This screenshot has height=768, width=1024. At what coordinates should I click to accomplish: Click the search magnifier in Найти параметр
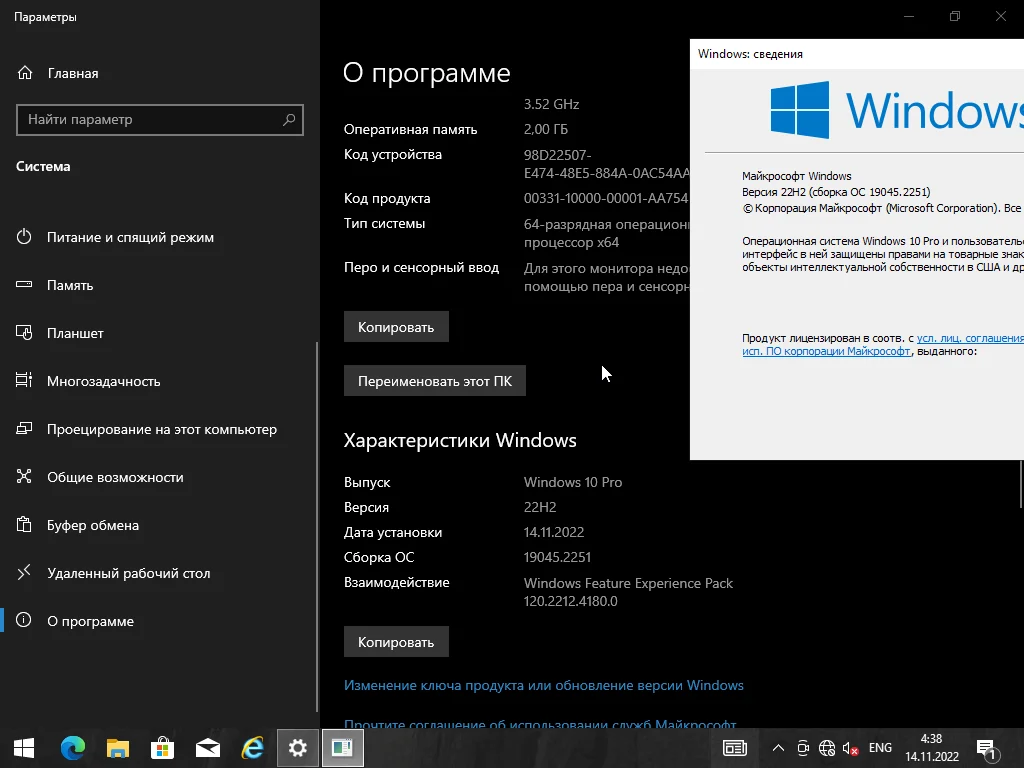point(289,120)
